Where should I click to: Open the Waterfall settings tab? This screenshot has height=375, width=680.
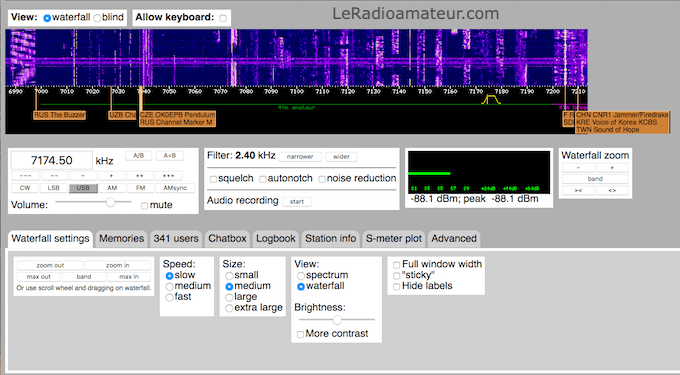tap(50, 239)
